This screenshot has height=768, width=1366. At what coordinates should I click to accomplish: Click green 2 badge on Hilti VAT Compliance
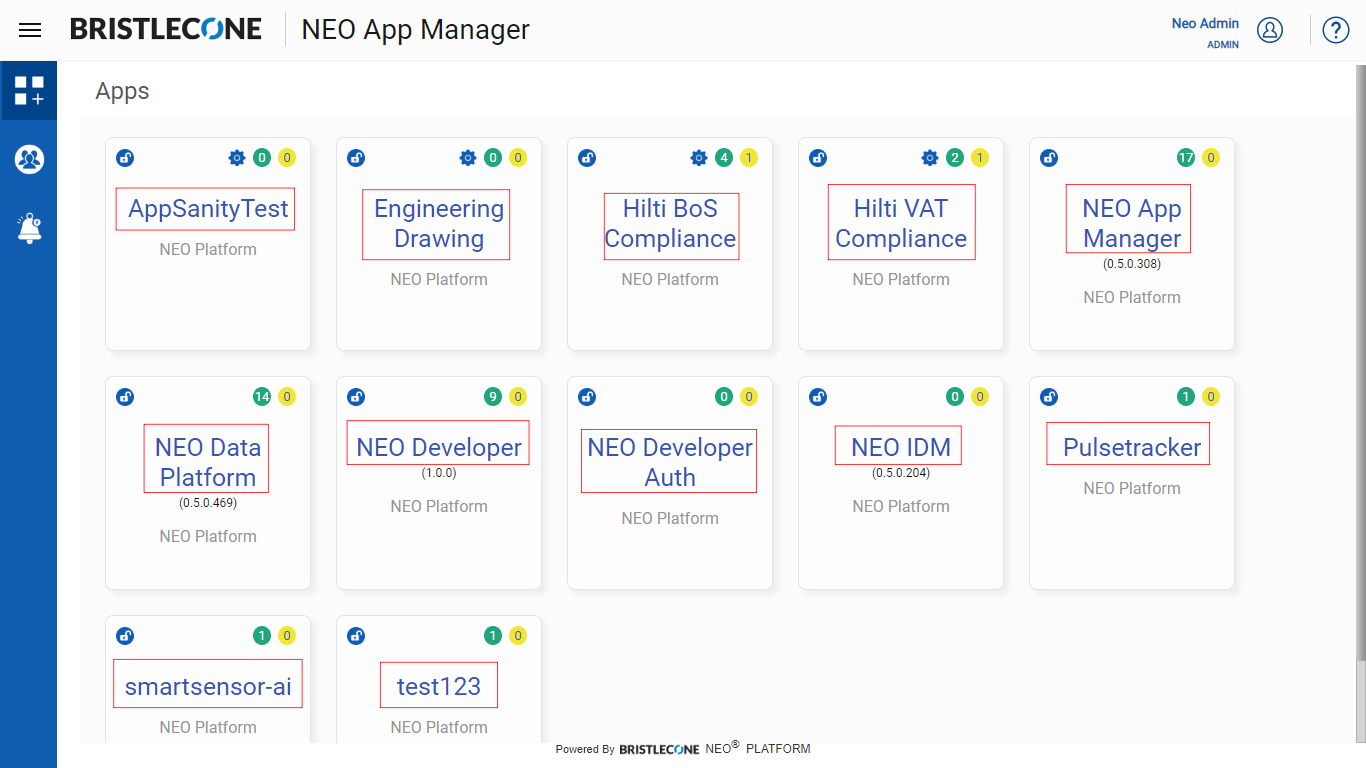pyautogui.click(x=955, y=158)
